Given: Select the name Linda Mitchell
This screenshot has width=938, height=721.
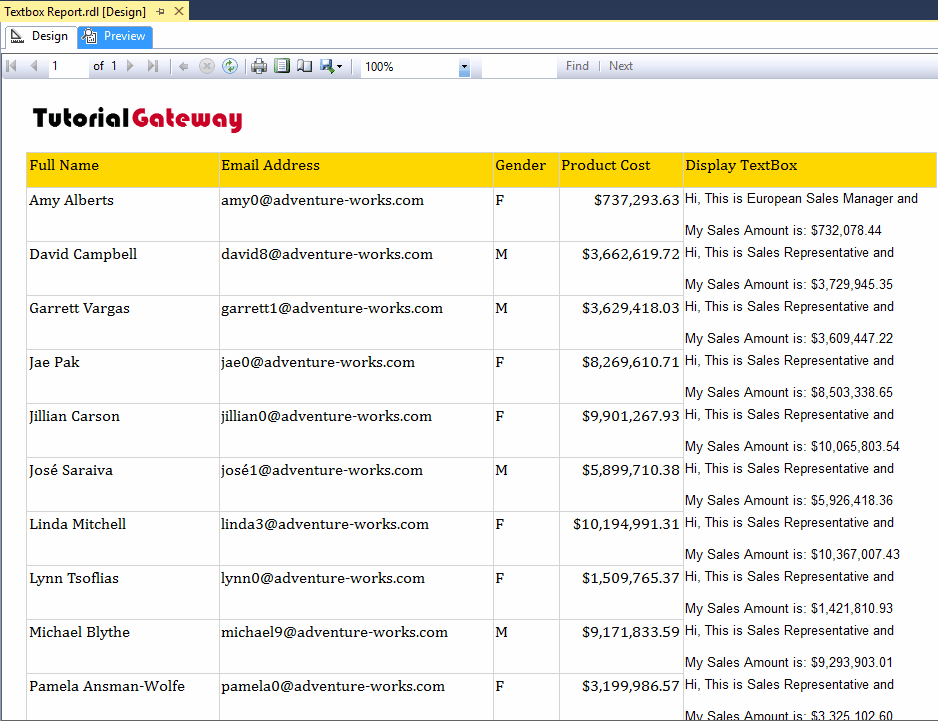Looking at the screenshot, I should point(78,524).
